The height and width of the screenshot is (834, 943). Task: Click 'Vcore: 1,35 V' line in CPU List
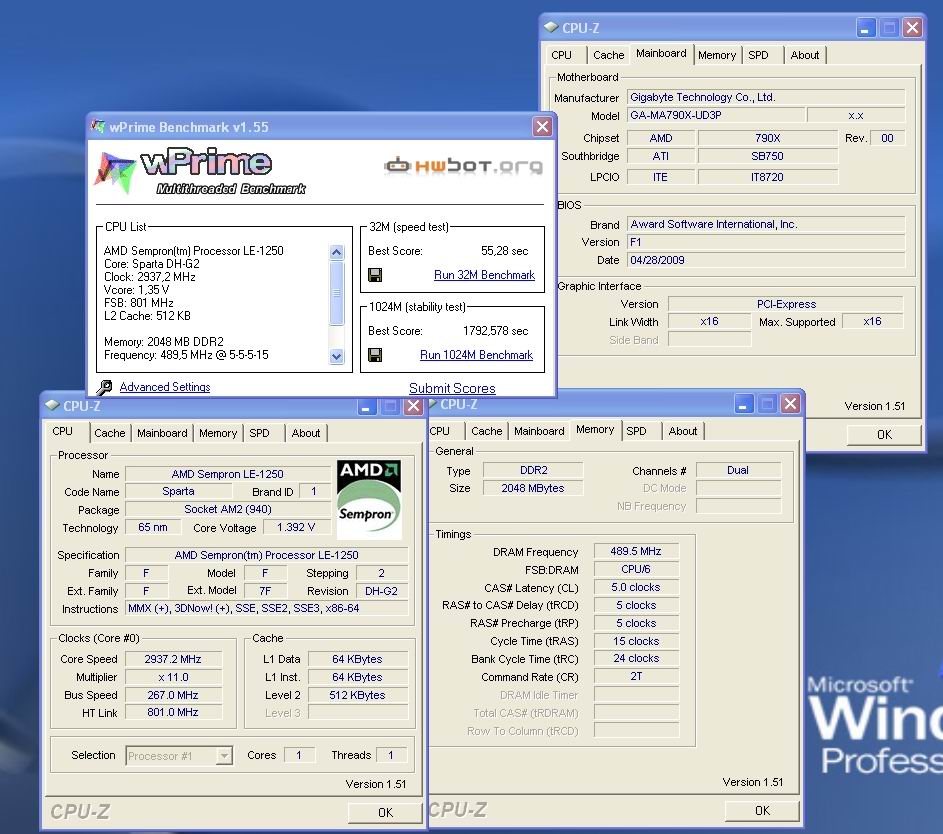coord(137,290)
